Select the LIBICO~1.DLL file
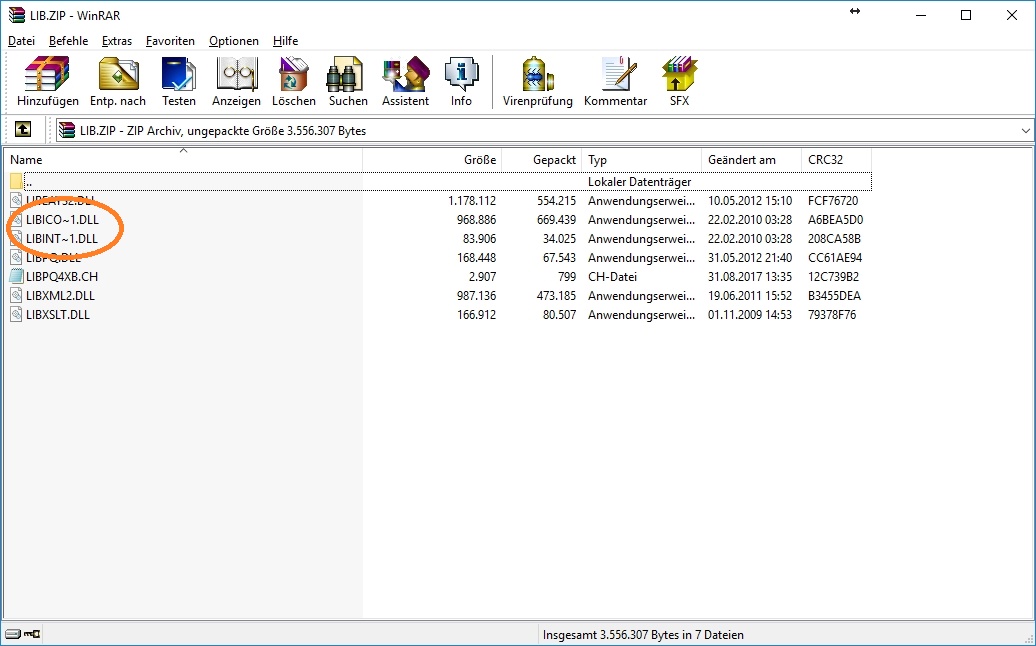 62,219
